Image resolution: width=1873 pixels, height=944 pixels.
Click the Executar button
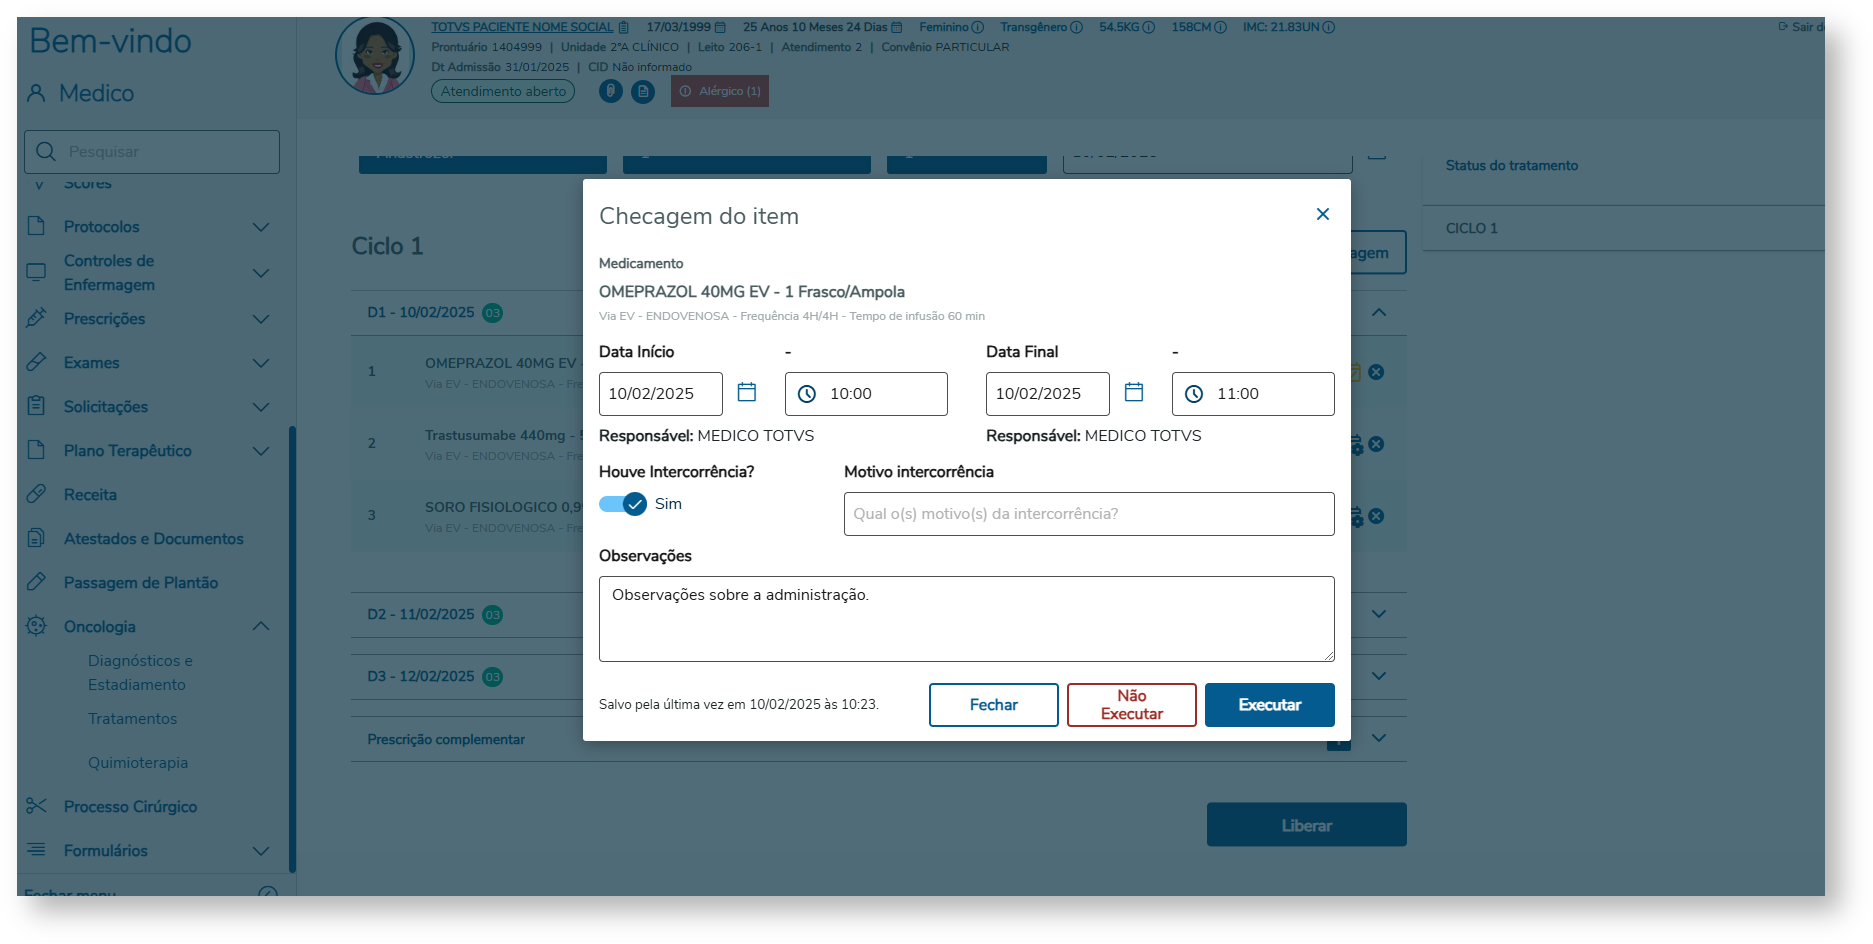tap(1269, 705)
